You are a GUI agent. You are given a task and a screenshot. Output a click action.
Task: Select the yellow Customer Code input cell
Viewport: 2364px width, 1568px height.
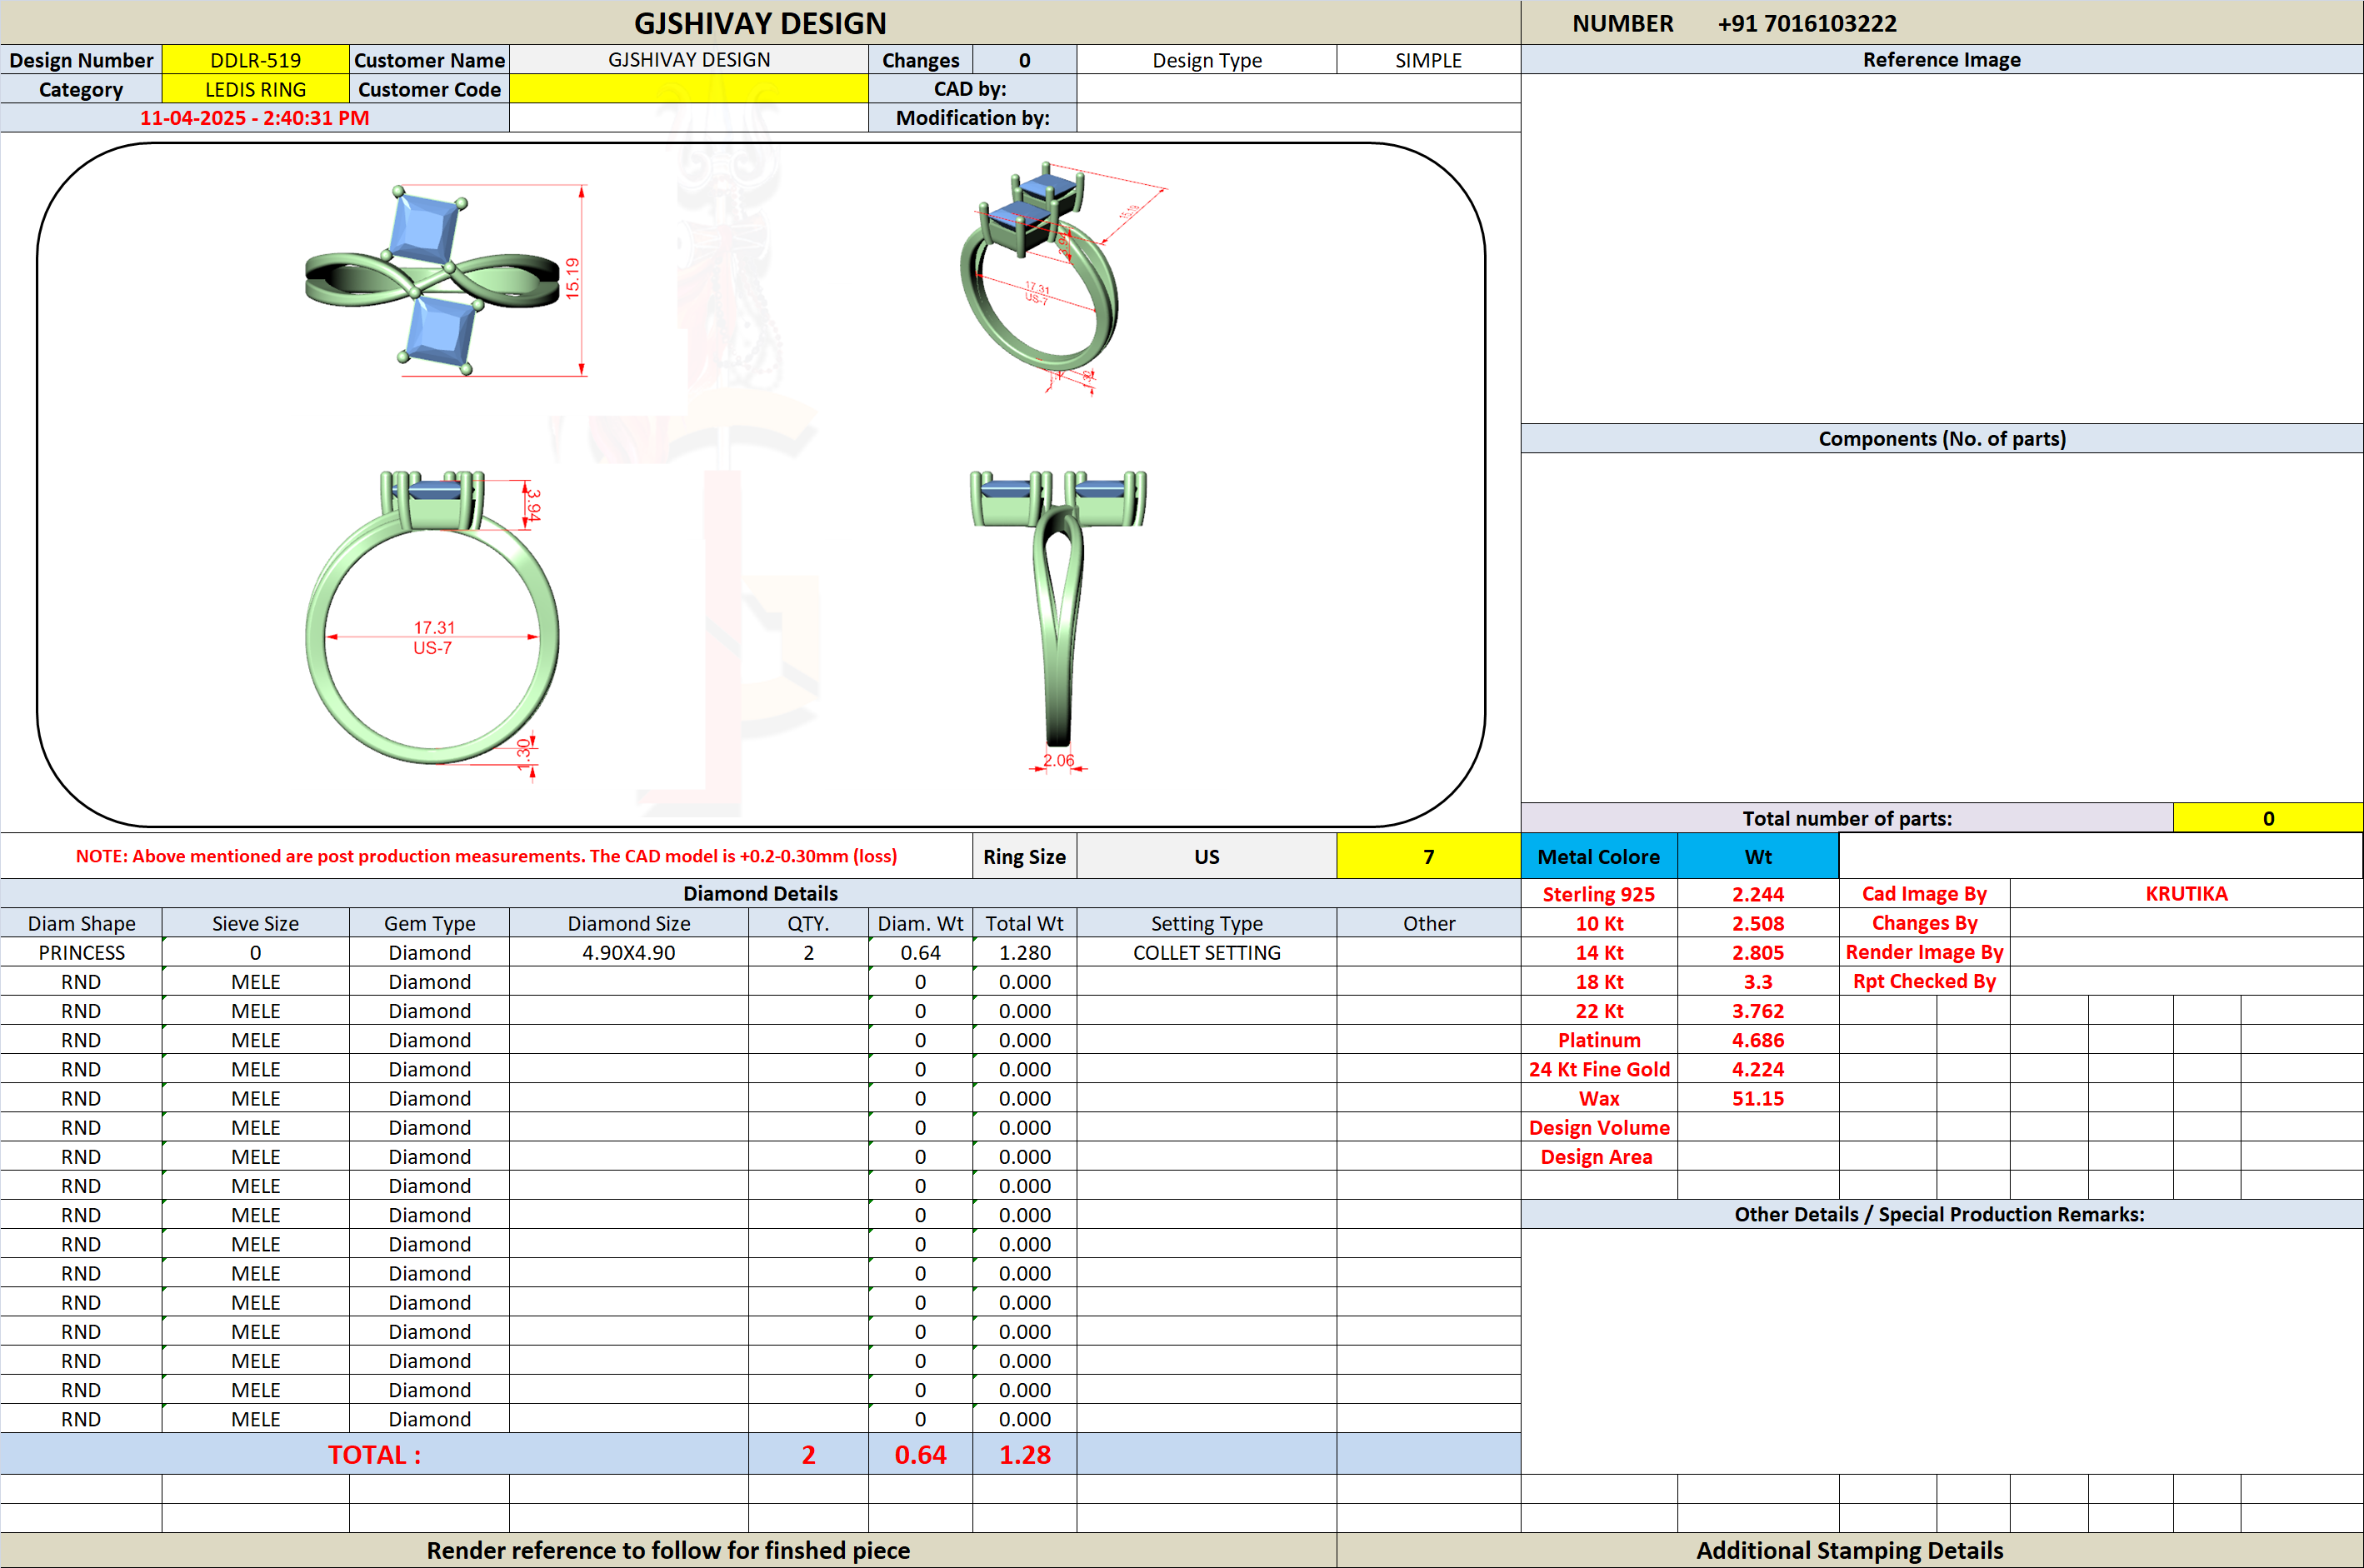coord(688,89)
